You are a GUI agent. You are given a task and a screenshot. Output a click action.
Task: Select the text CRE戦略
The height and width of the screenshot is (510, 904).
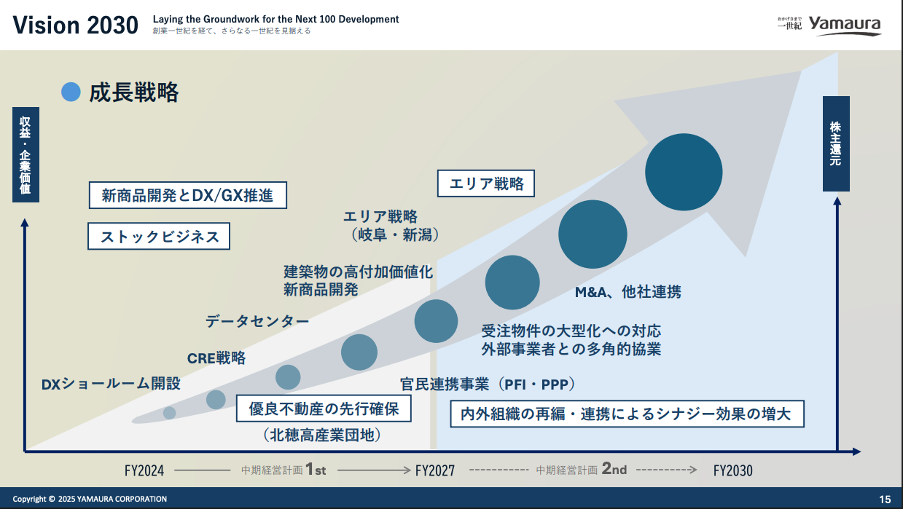click(x=216, y=358)
